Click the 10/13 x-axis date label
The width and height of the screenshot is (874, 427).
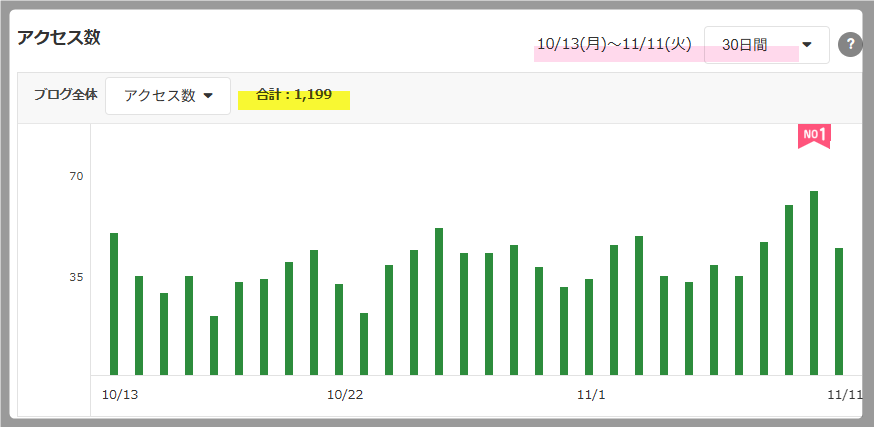point(120,395)
